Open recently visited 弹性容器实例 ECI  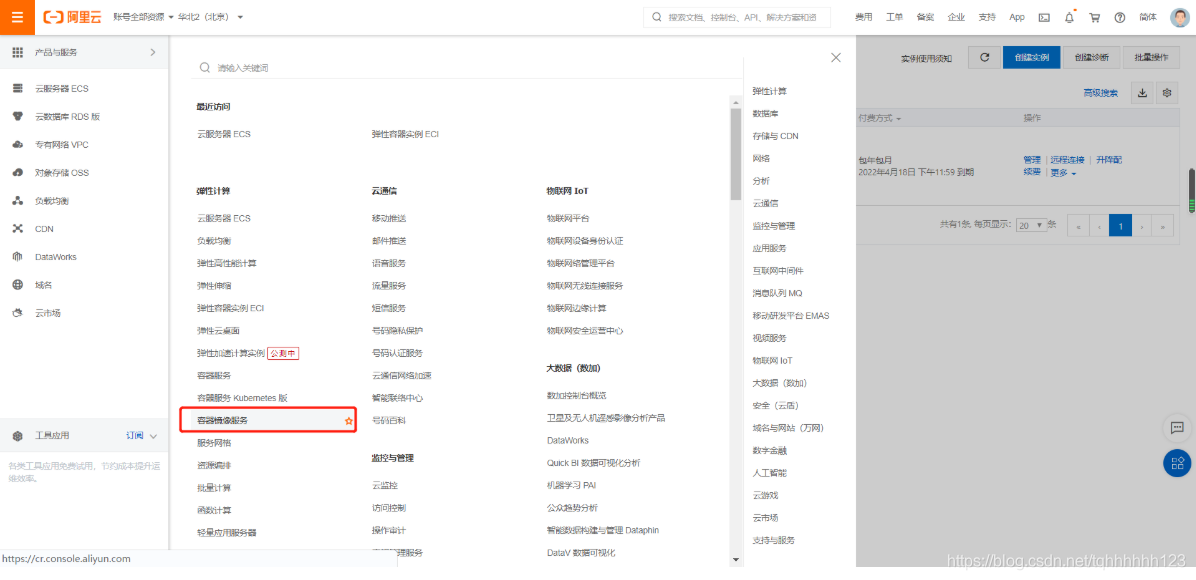(405, 134)
